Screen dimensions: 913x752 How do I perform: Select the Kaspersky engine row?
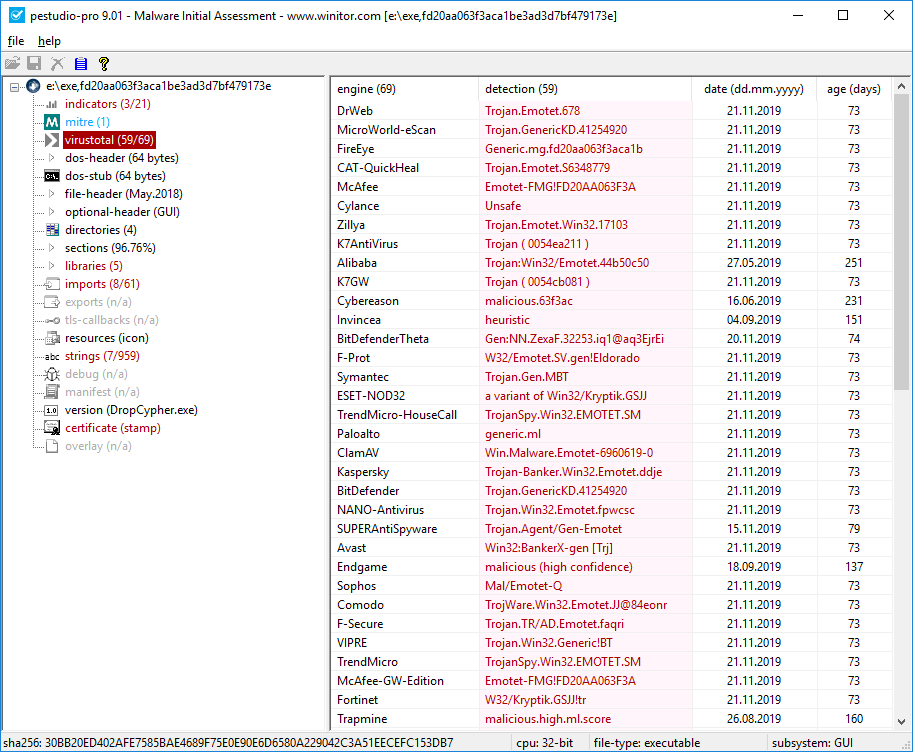pyautogui.click(x=611, y=472)
